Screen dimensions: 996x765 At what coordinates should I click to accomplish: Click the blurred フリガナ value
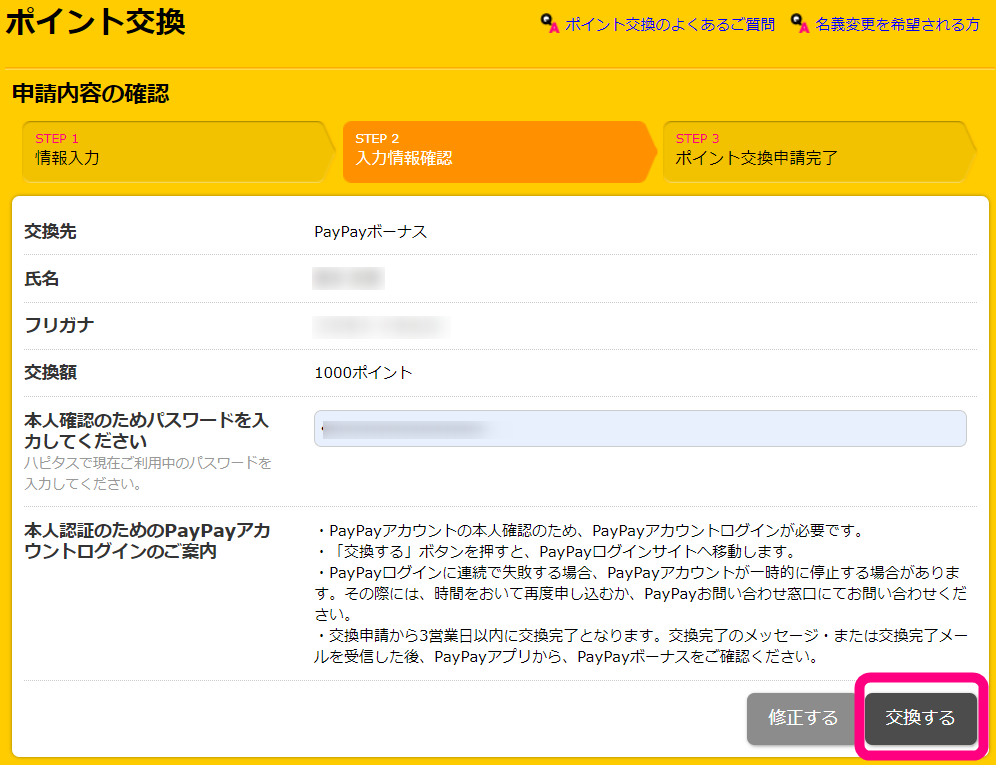tap(381, 327)
